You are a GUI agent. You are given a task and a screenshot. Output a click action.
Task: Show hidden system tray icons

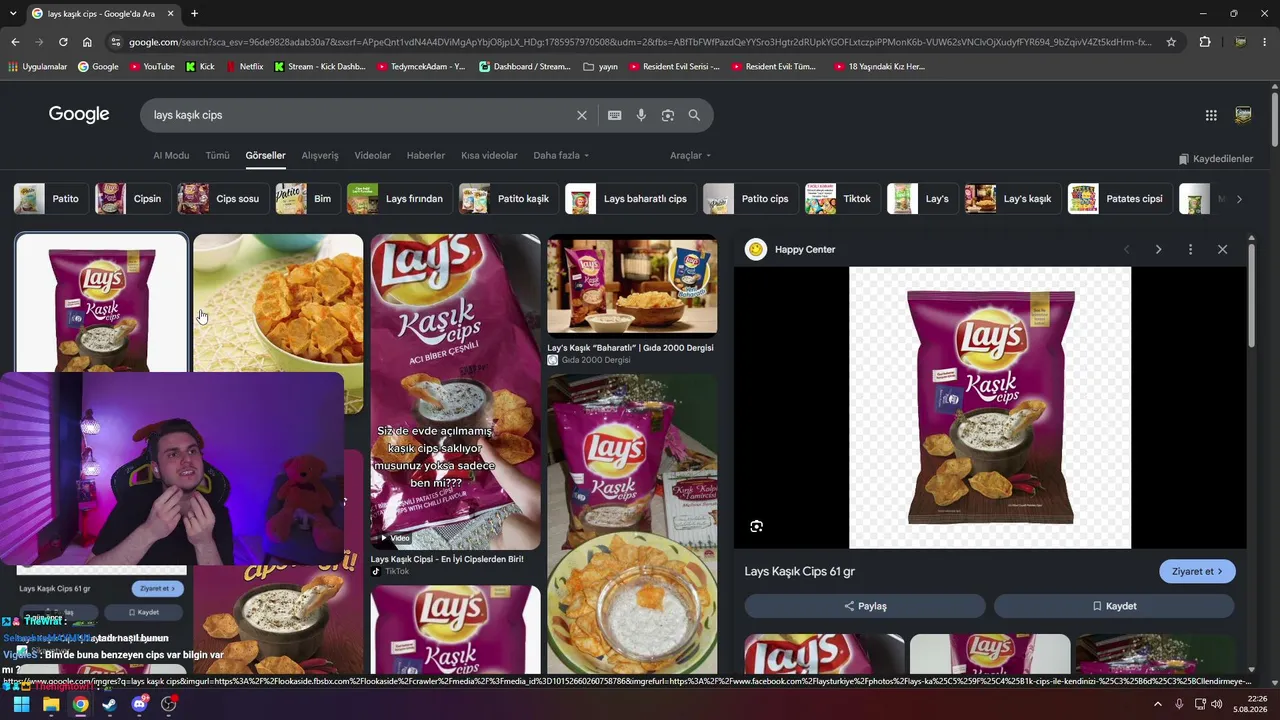coord(1158,704)
